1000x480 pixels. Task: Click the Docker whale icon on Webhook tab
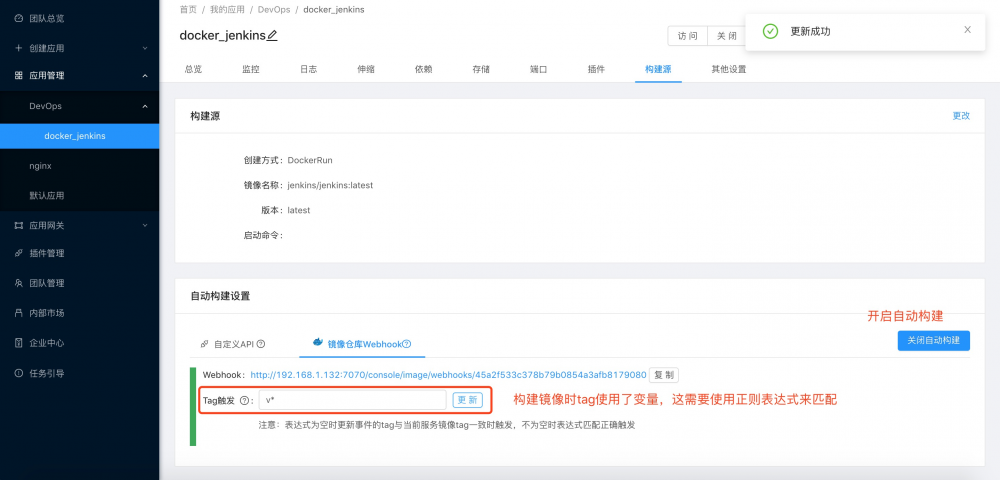[318, 342]
